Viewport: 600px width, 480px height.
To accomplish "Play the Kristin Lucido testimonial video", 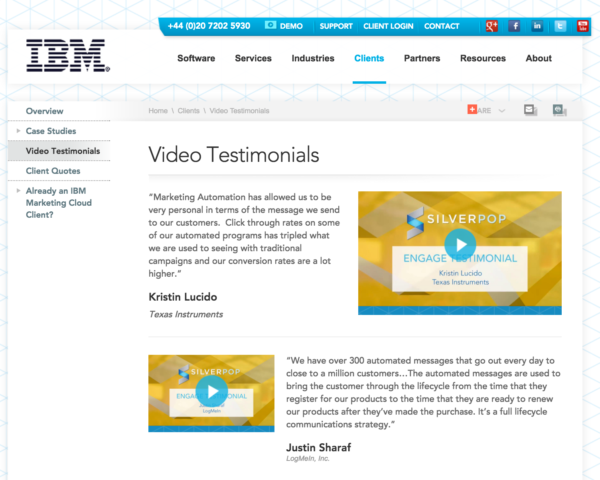I will (x=460, y=245).
